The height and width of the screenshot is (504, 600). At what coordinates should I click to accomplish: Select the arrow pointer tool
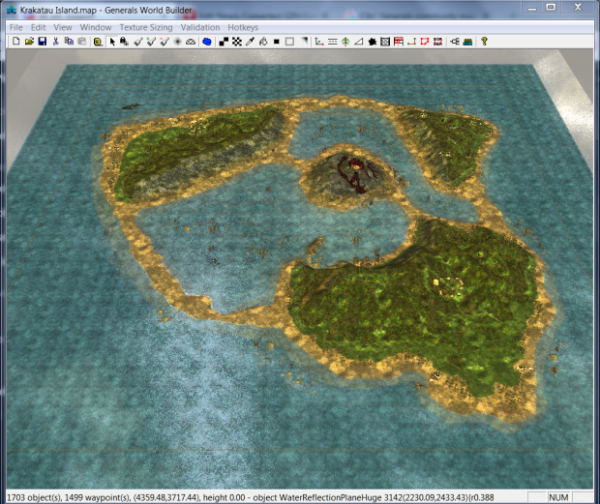click(112, 41)
